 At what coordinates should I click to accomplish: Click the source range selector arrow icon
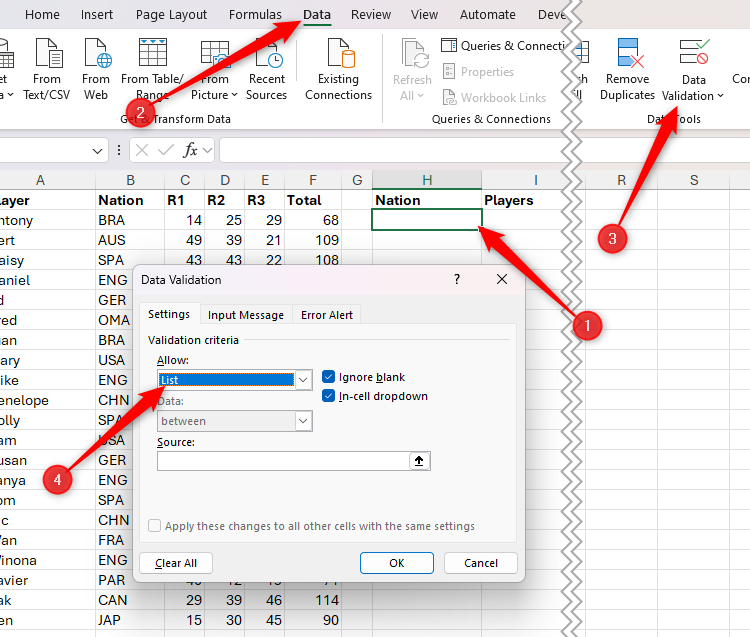pos(420,461)
